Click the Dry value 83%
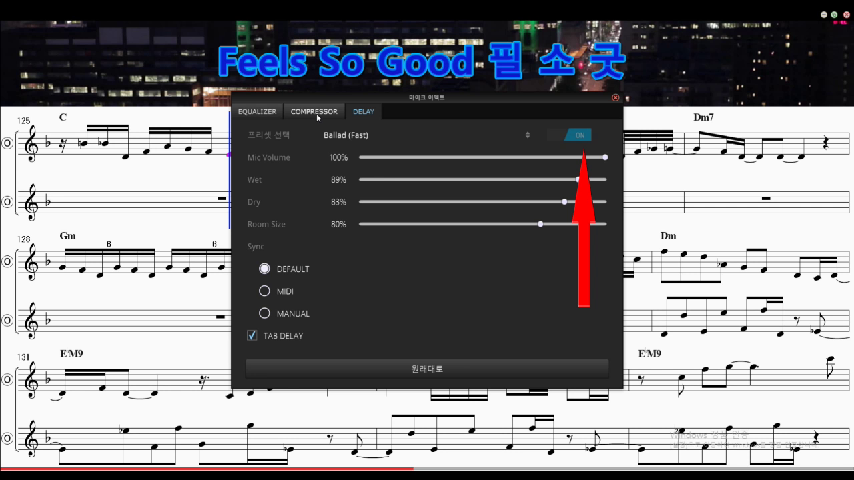Viewport: 854px width, 480px height. click(x=339, y=202)
